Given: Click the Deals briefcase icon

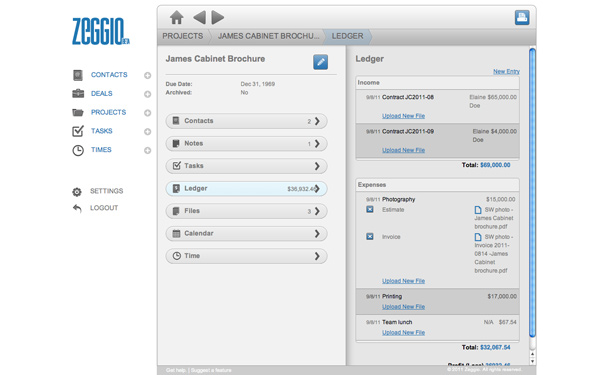Looking at the screenshot, I should coord(78,93).
